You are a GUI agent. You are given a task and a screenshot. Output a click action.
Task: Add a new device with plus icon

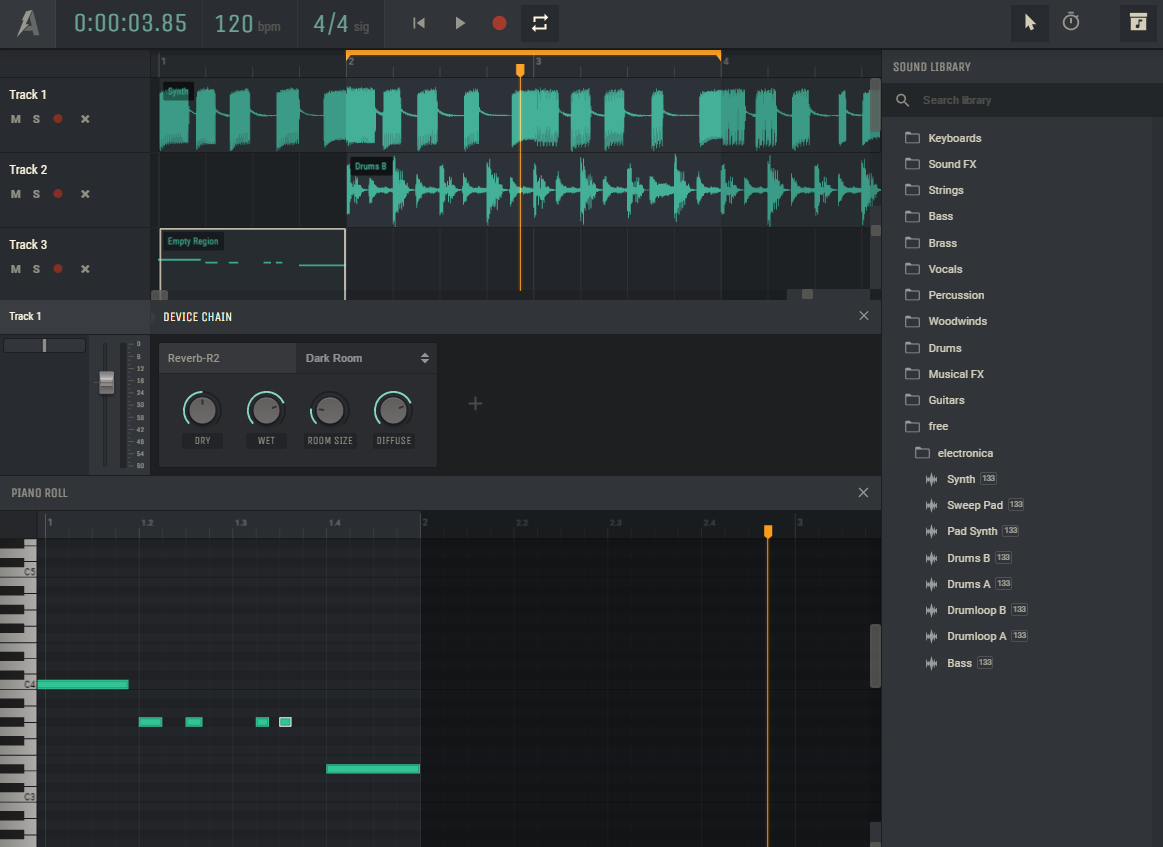[476, 404]
